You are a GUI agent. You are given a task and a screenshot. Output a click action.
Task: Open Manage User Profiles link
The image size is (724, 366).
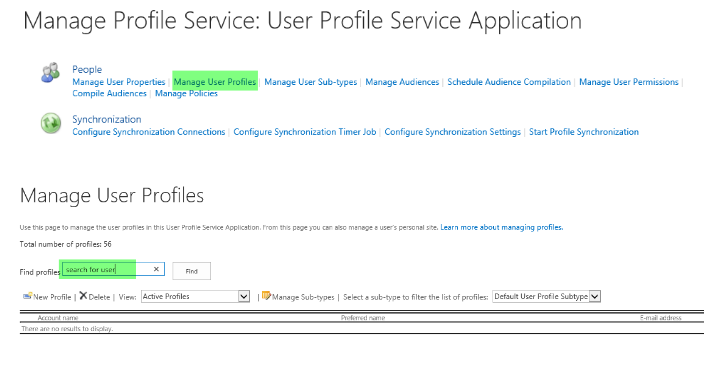[x=215, y=82]
